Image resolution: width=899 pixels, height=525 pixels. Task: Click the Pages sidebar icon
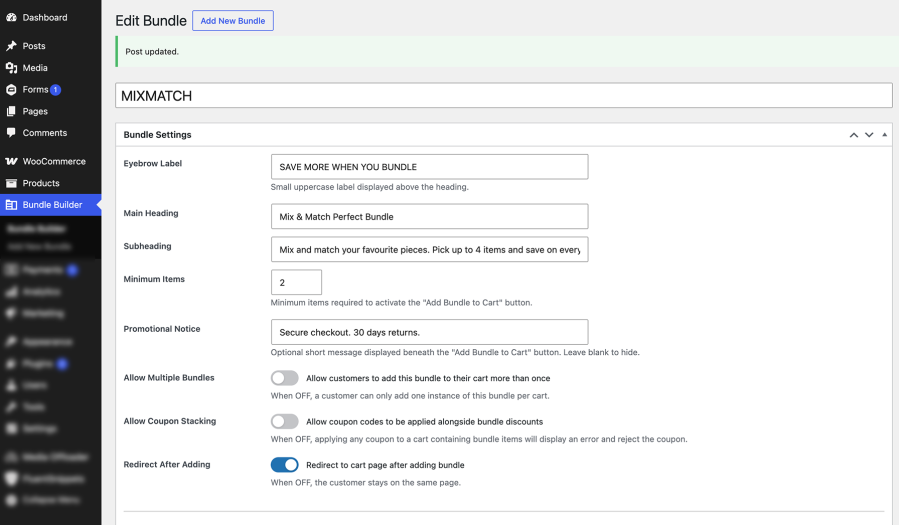11,111
